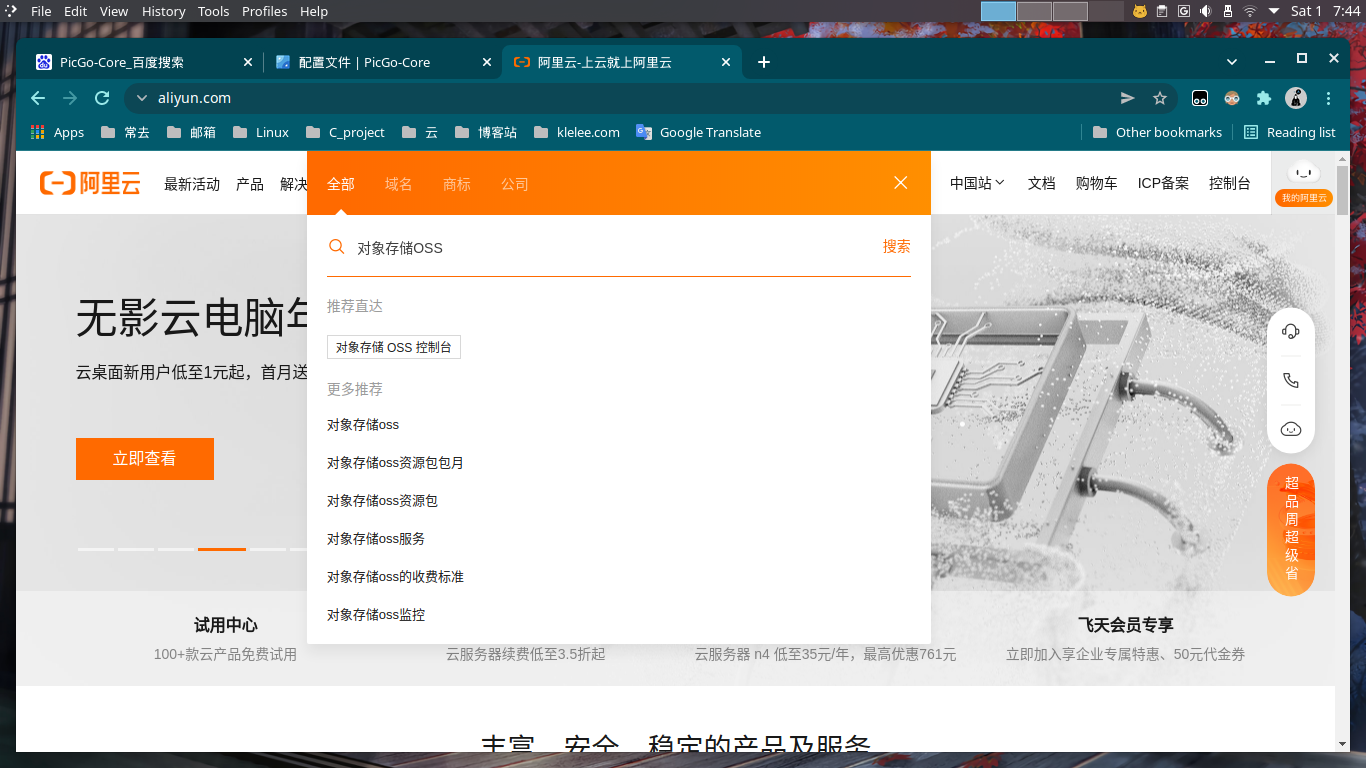1366x768 pixels.
Task: Open the Profiles menu
Action: tap(264, 11)
